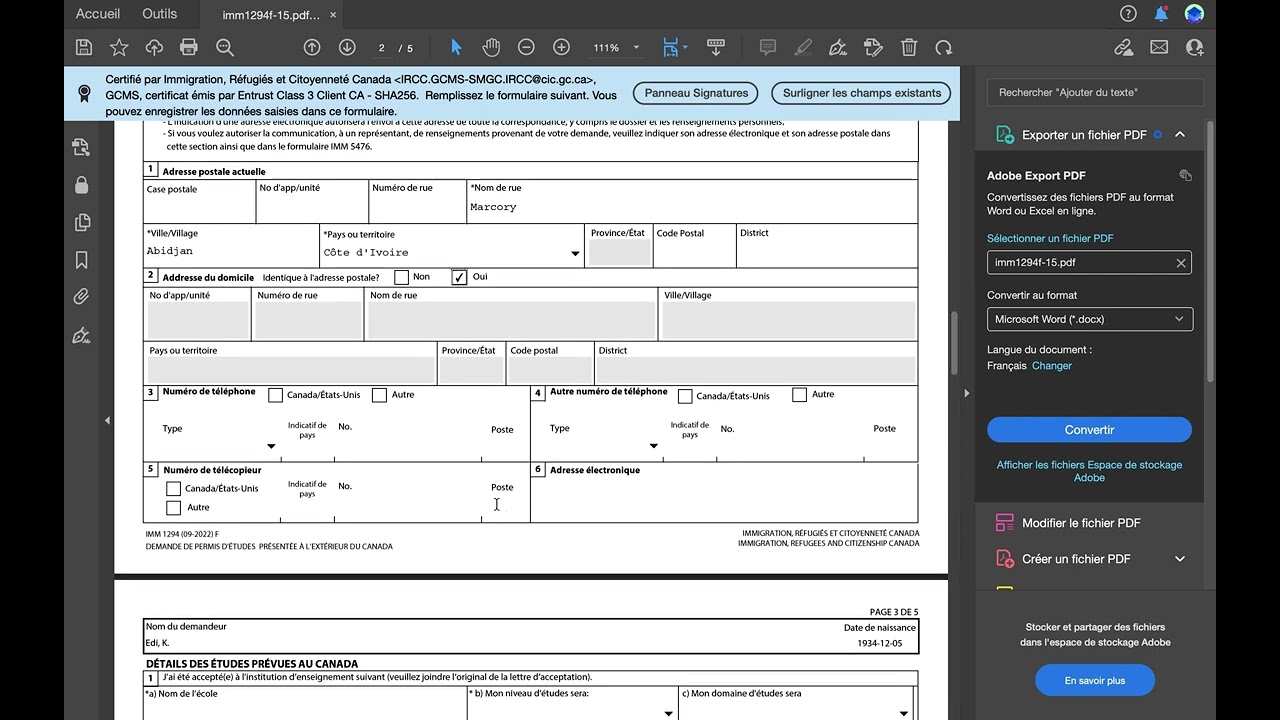Activate the hand pan tool
The height and width of the screenshot is (720, 1280).
491,47
